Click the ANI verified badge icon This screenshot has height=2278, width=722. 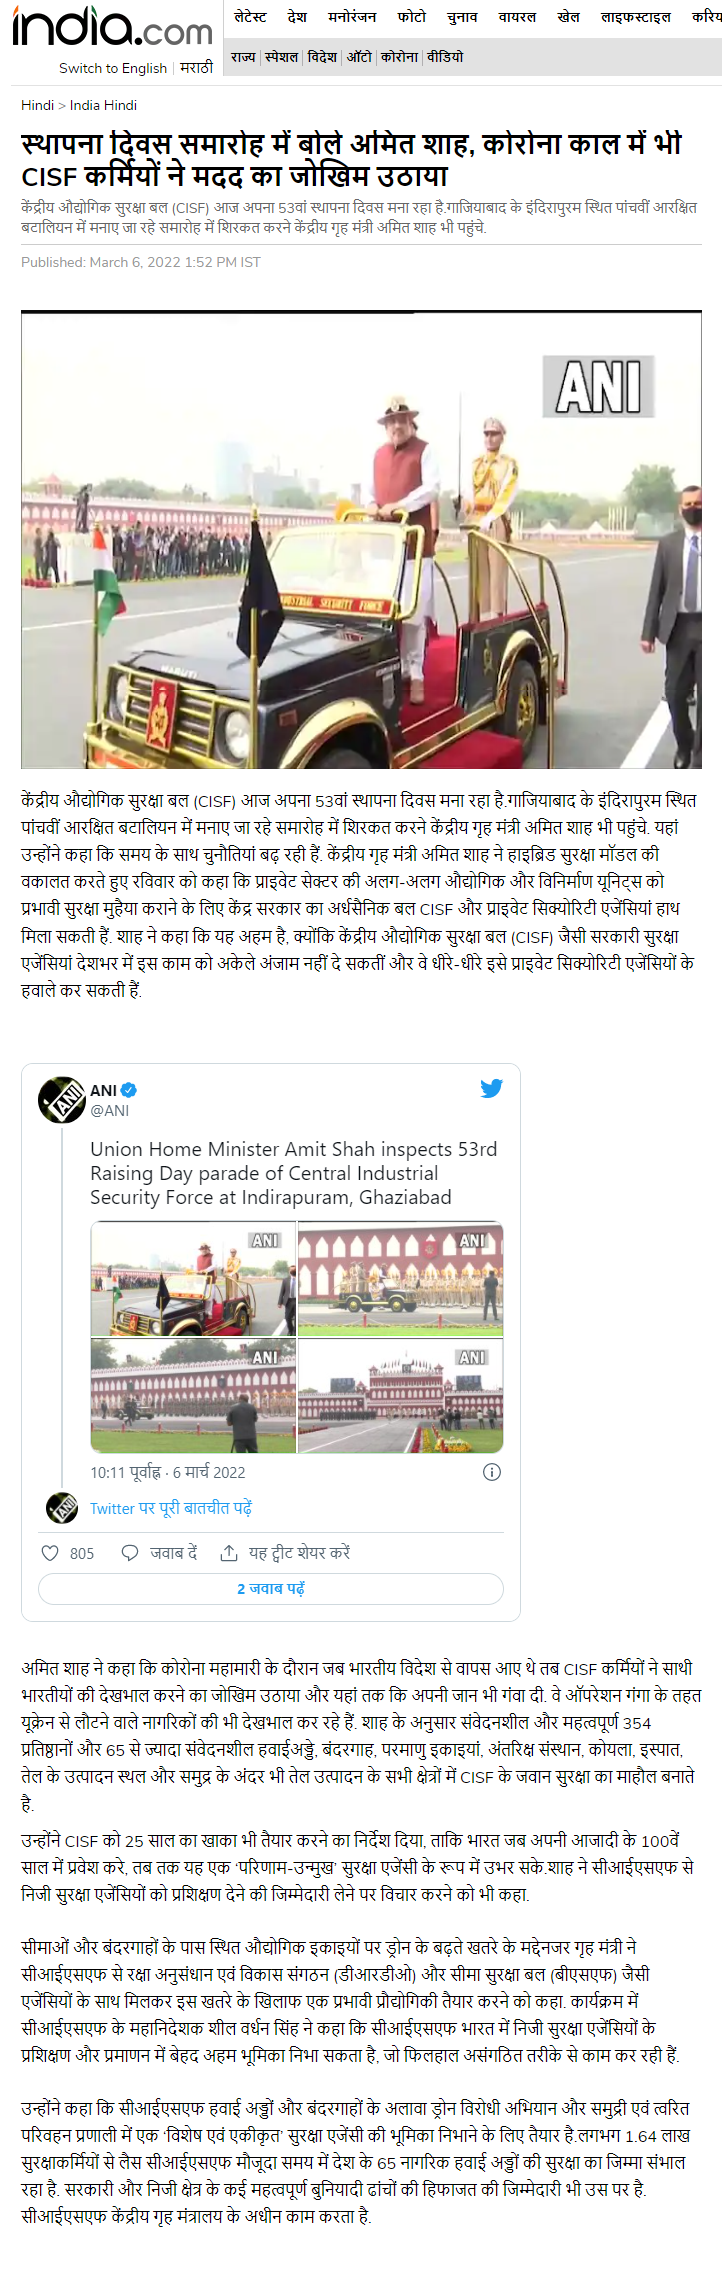(x=129, y=1090)
